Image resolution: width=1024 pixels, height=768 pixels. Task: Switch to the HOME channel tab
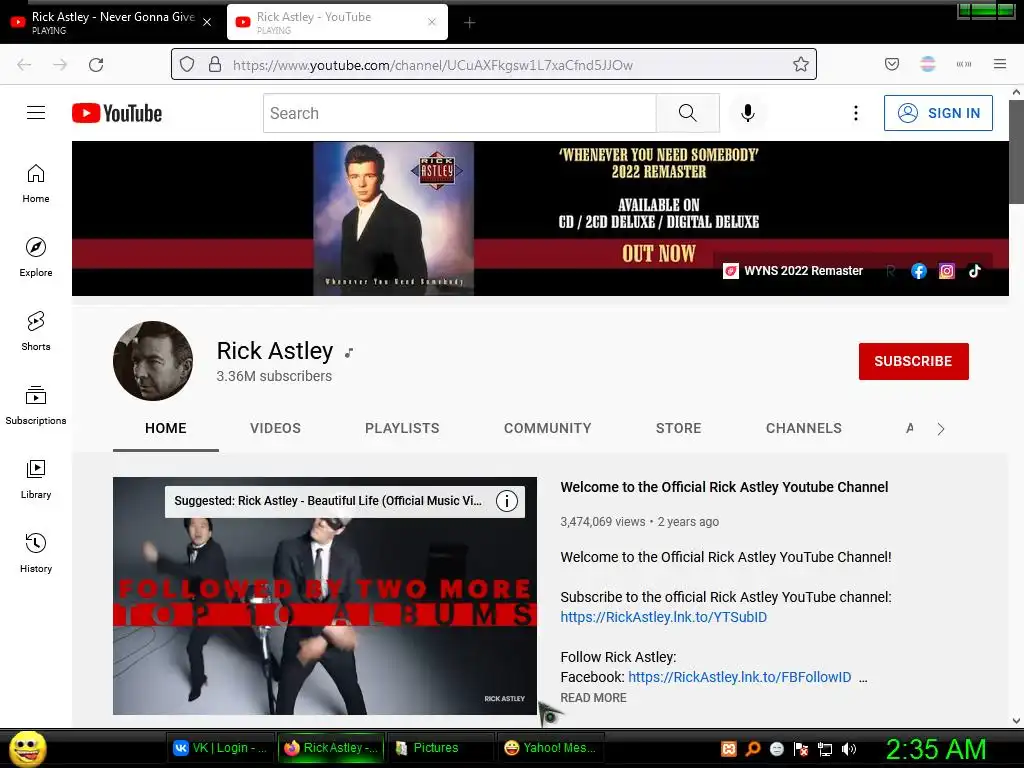click(166, 428)
